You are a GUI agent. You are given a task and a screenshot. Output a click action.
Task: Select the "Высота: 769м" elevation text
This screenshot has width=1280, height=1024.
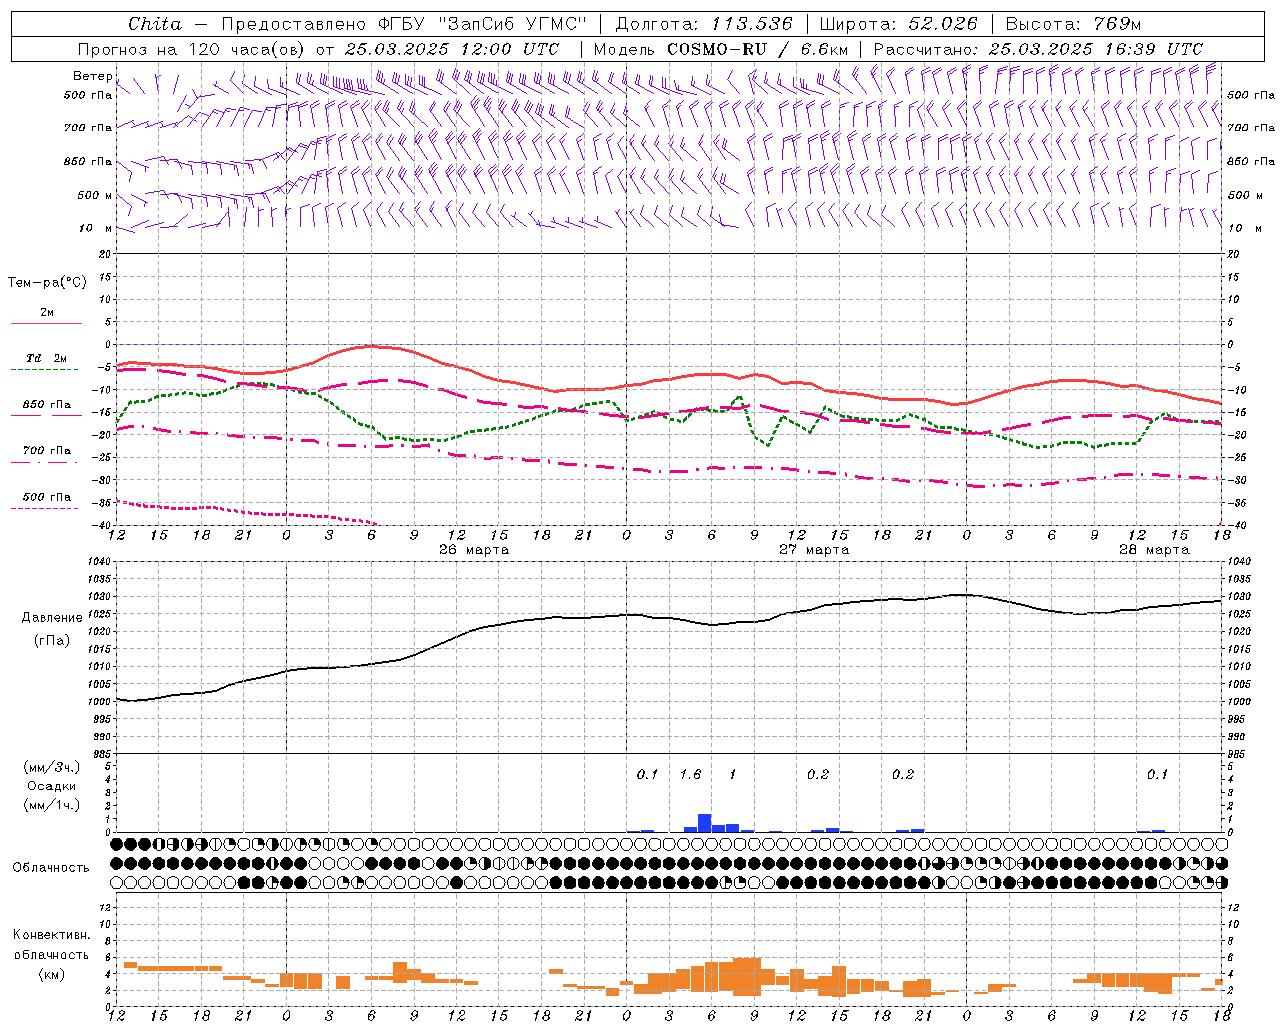[1073, 24]
